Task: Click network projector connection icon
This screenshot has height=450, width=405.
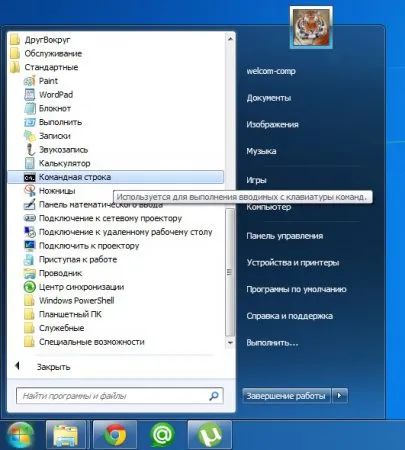Action: point(29,218)
